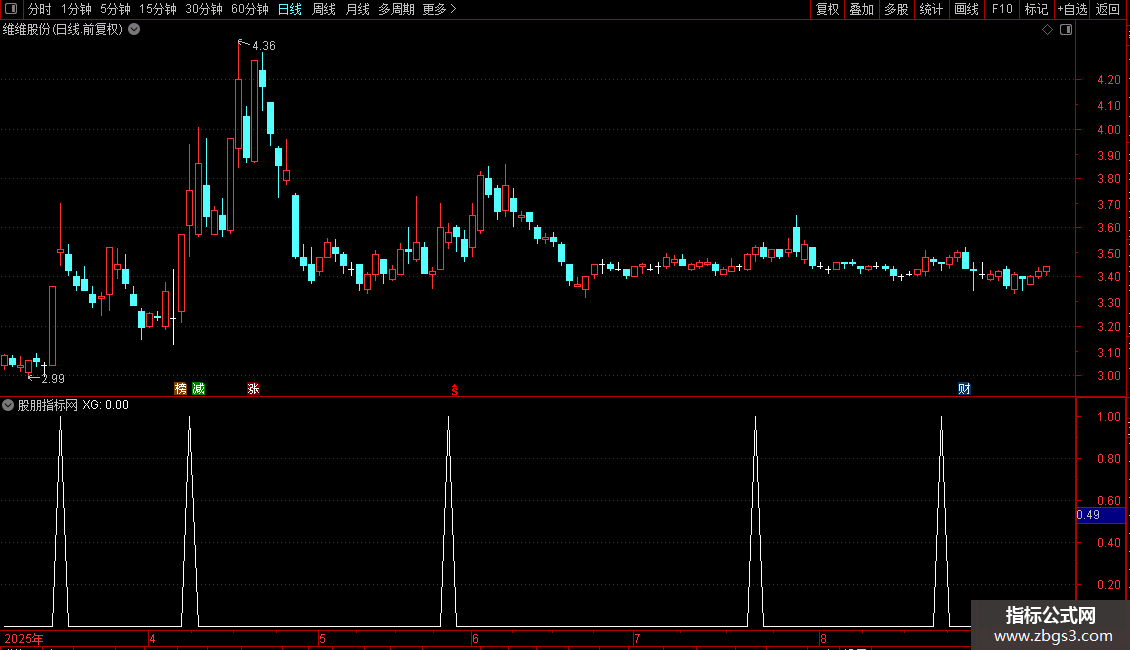Click the 财 marker icon below chart
This screenshot has height=650, width=1130.
[x=964, y=388]
